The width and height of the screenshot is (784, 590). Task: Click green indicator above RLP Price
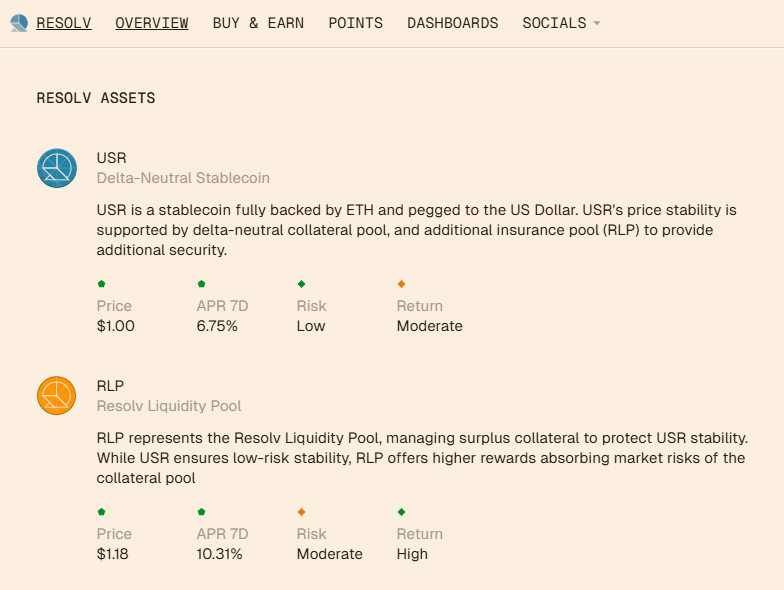101,512
